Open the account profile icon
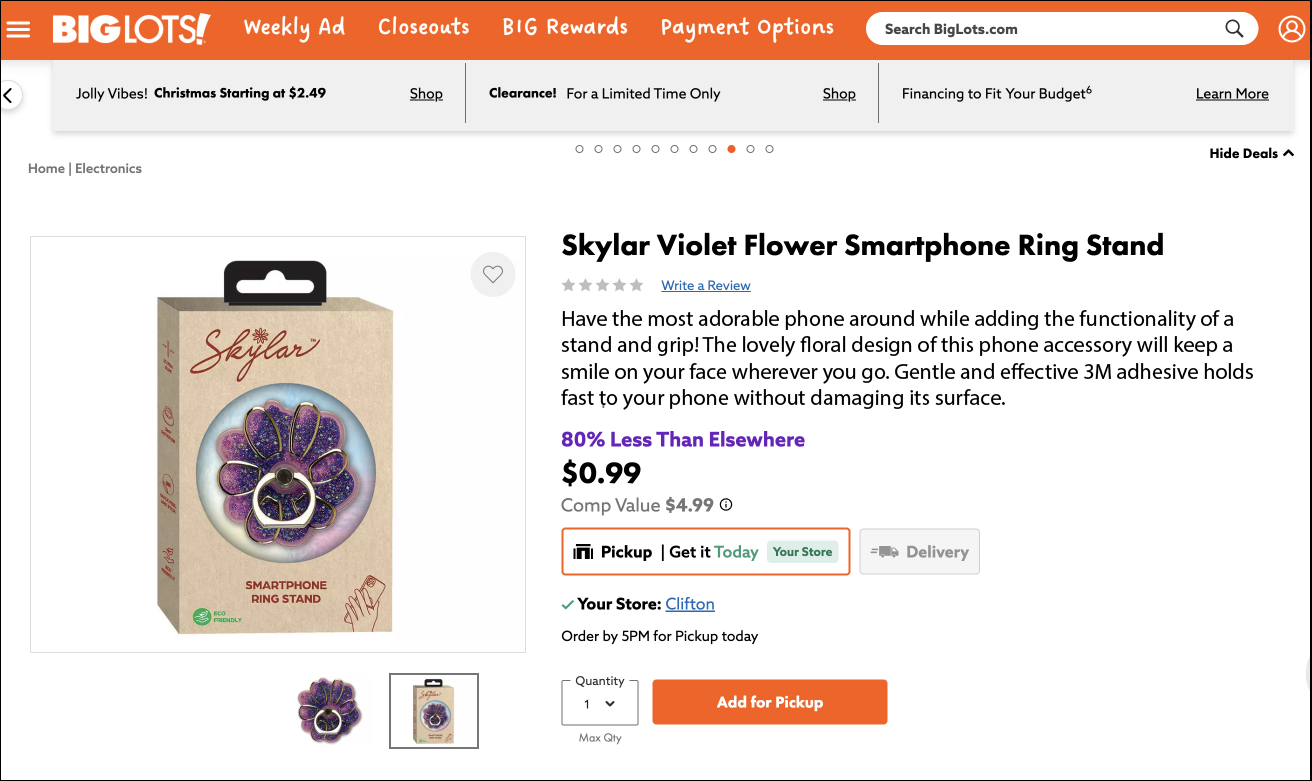 pyautogui.click(x=1291, y=29)
